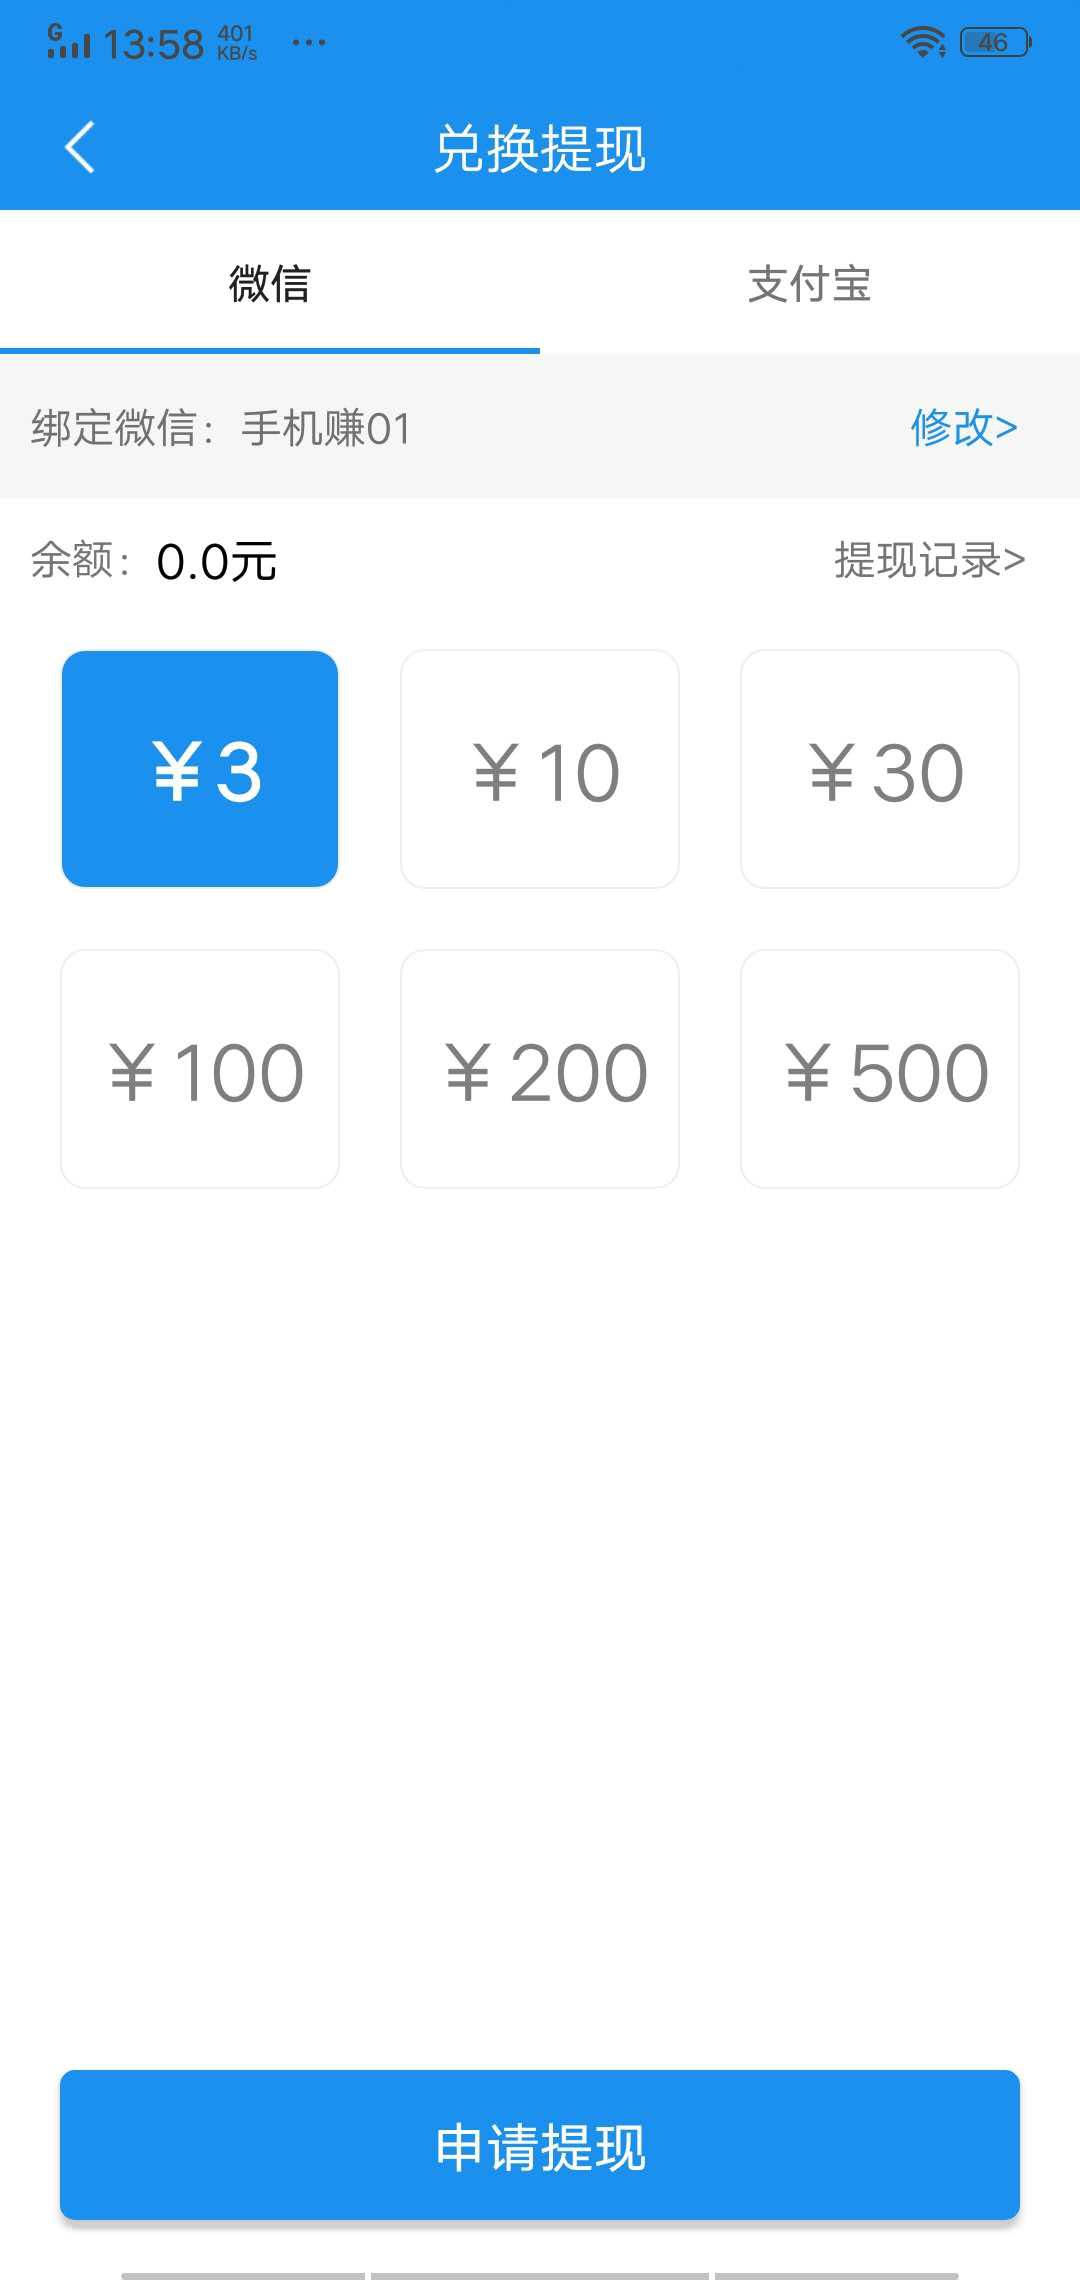Tap the Wi-Fi status icon
This screenshot has height=2280, width=1080.
(x=922, y=40)
